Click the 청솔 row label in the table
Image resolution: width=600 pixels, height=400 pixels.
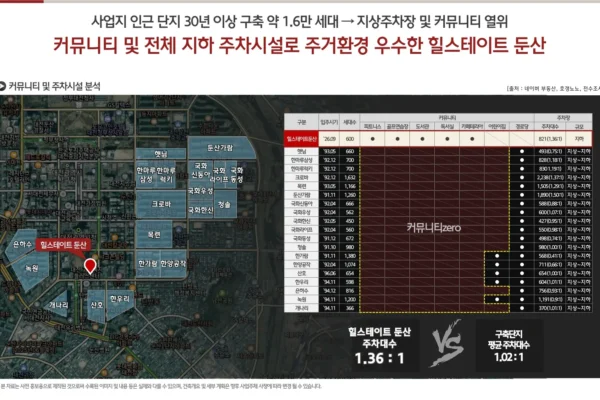point(302,247)
